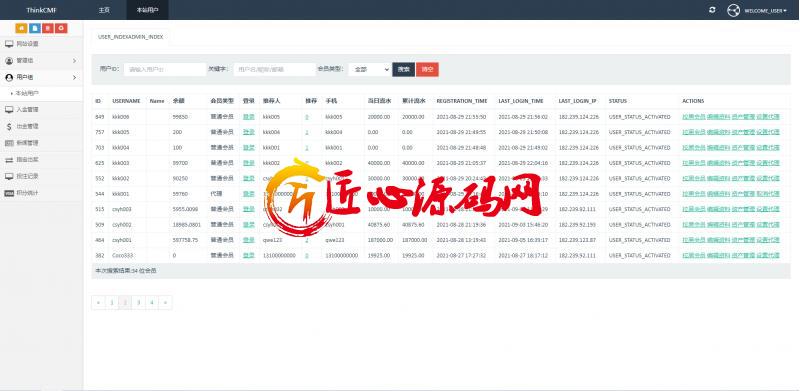Click the red 清空 clear button
Image resolution: width=800 pixels, height=391 pixels.
point(427,69)
